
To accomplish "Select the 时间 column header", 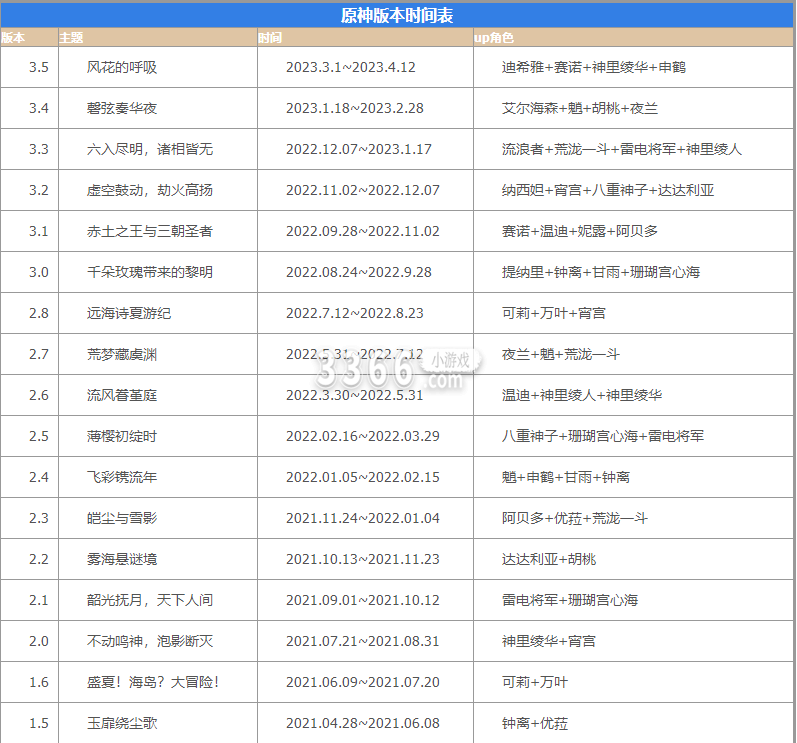I will 270,38.
